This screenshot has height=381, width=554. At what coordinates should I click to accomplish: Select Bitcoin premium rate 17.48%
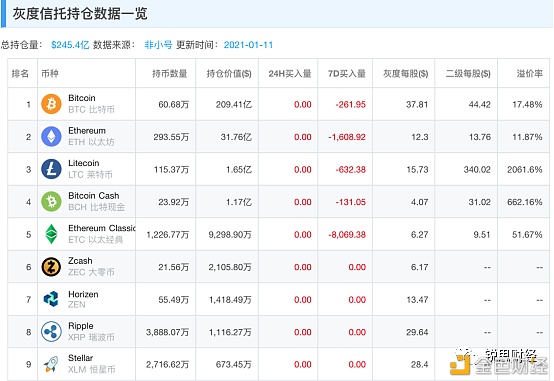click(527, 105)
